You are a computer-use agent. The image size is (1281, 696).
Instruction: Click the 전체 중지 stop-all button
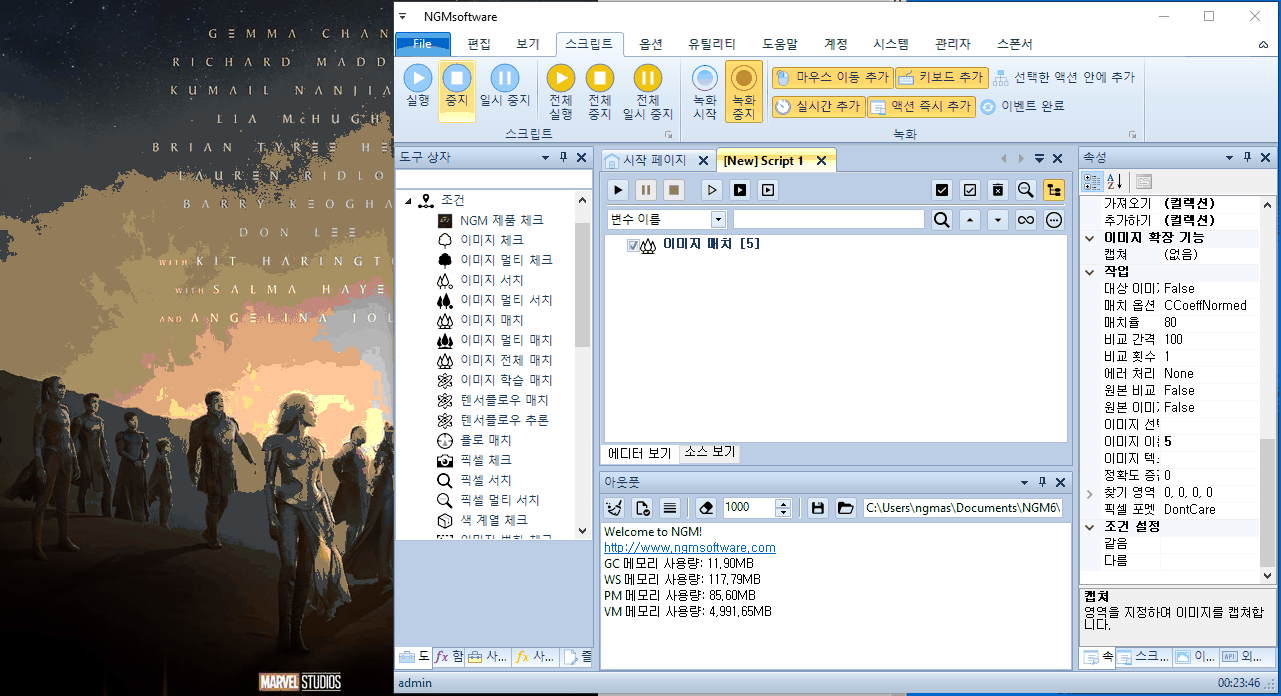tap(599, 92)
